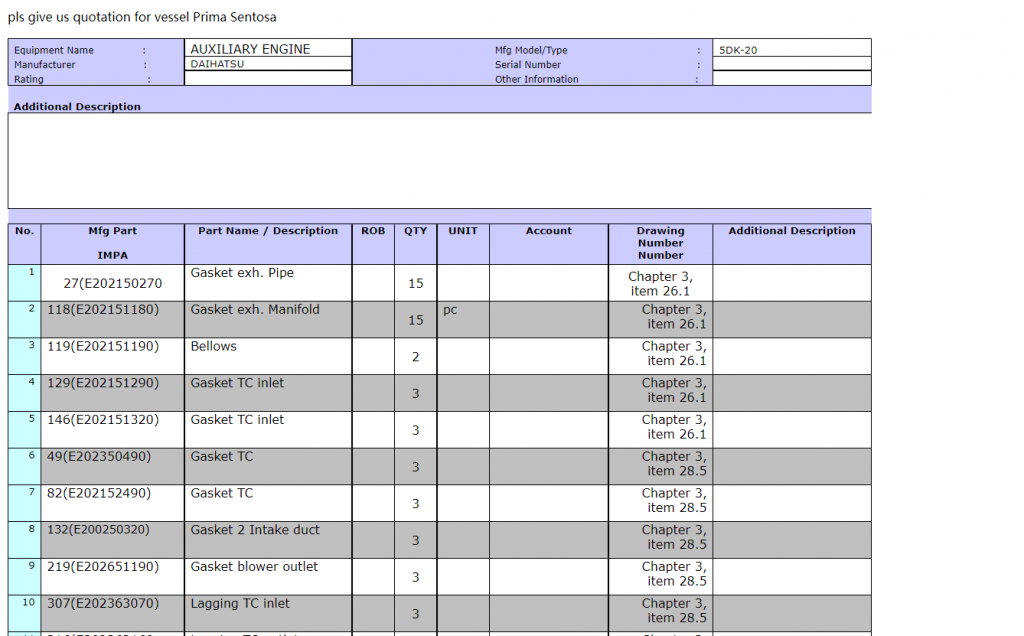The image size is (1024, 636).
Task: Focus the empty Serial Number field
Action: [791, 64]
